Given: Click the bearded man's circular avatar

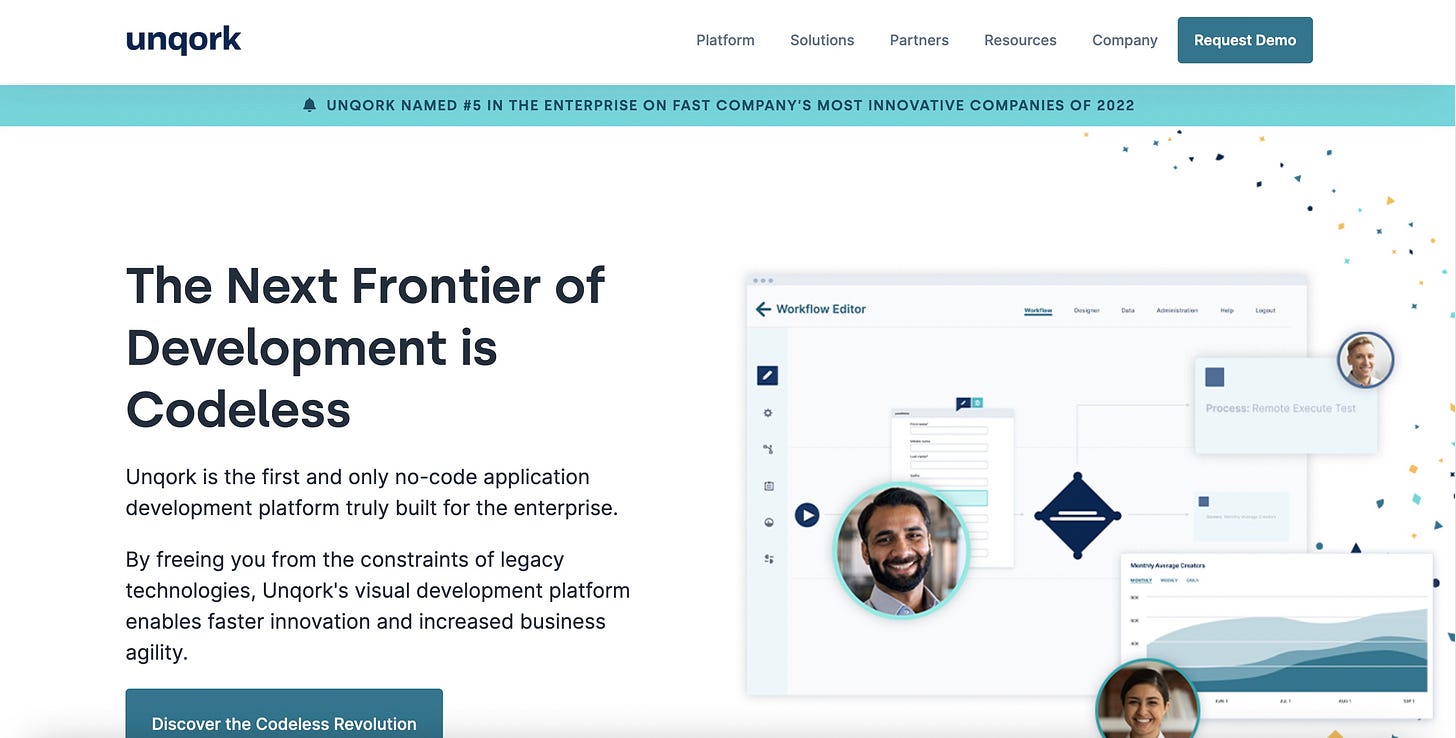Looking at the screenshot, I should tap(901, 550).
